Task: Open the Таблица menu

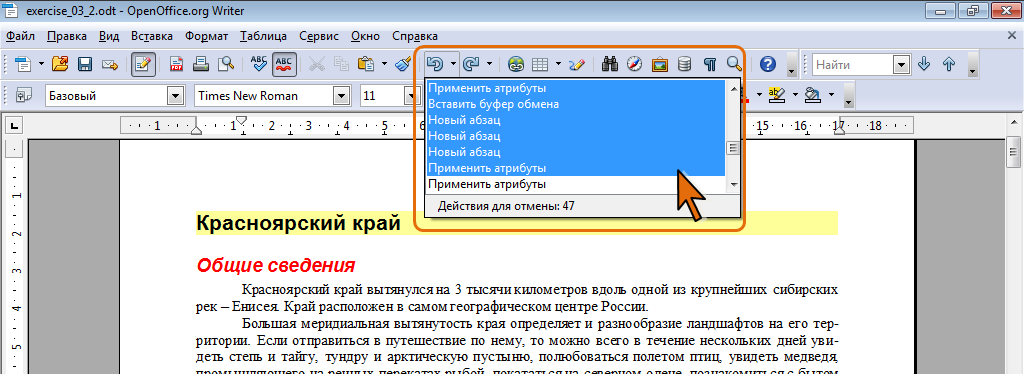Action: pyautogui.click(x=264, y=36)
